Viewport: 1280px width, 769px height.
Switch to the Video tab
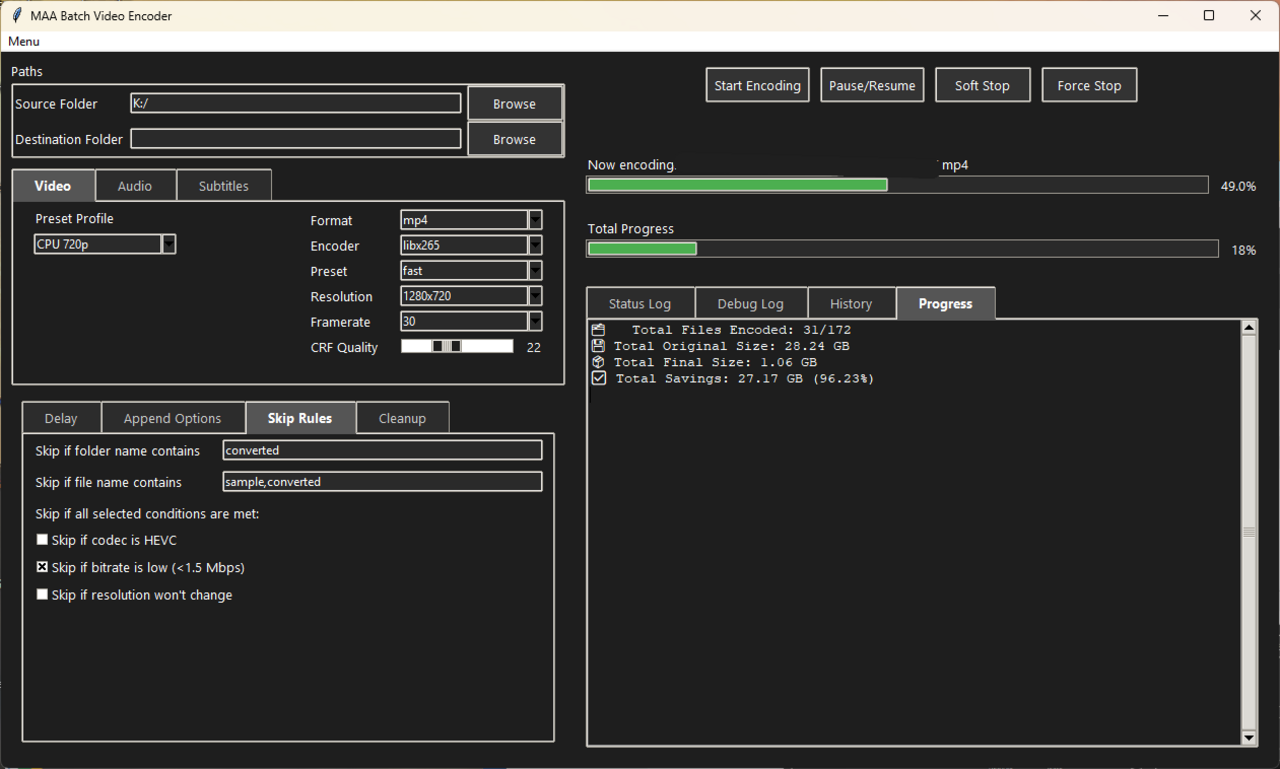tap(53, 186)
